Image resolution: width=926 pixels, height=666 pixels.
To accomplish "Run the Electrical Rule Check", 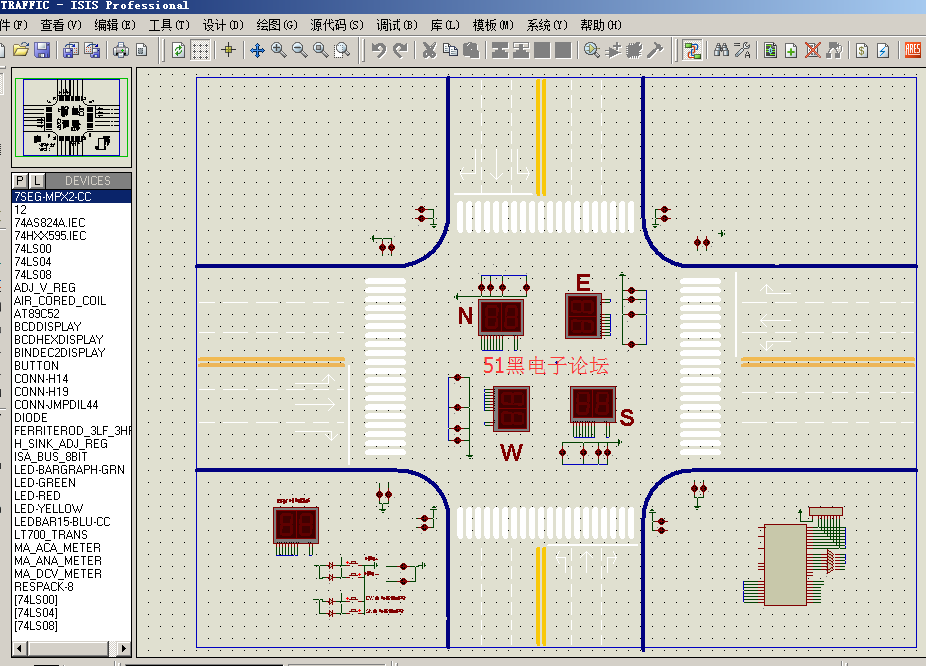I will [x=883, y=50].
